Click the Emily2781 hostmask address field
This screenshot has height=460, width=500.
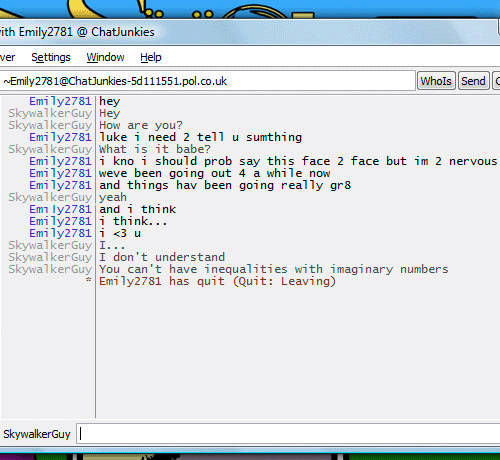coord(207,81)
